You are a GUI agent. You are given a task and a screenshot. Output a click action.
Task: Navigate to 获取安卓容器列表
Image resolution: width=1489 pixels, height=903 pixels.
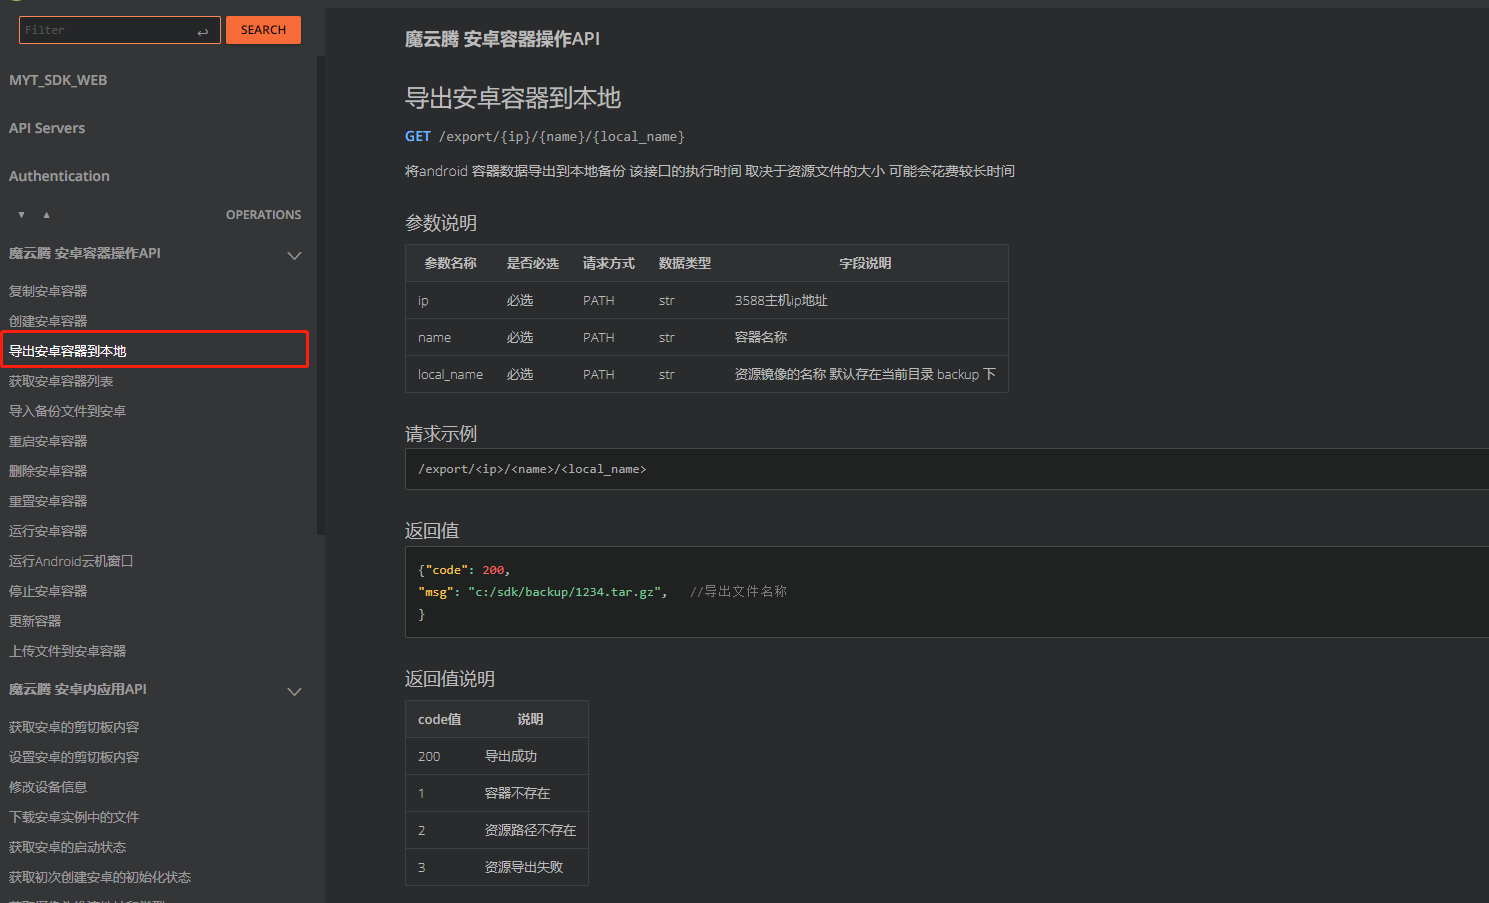[x=61, y=381]
